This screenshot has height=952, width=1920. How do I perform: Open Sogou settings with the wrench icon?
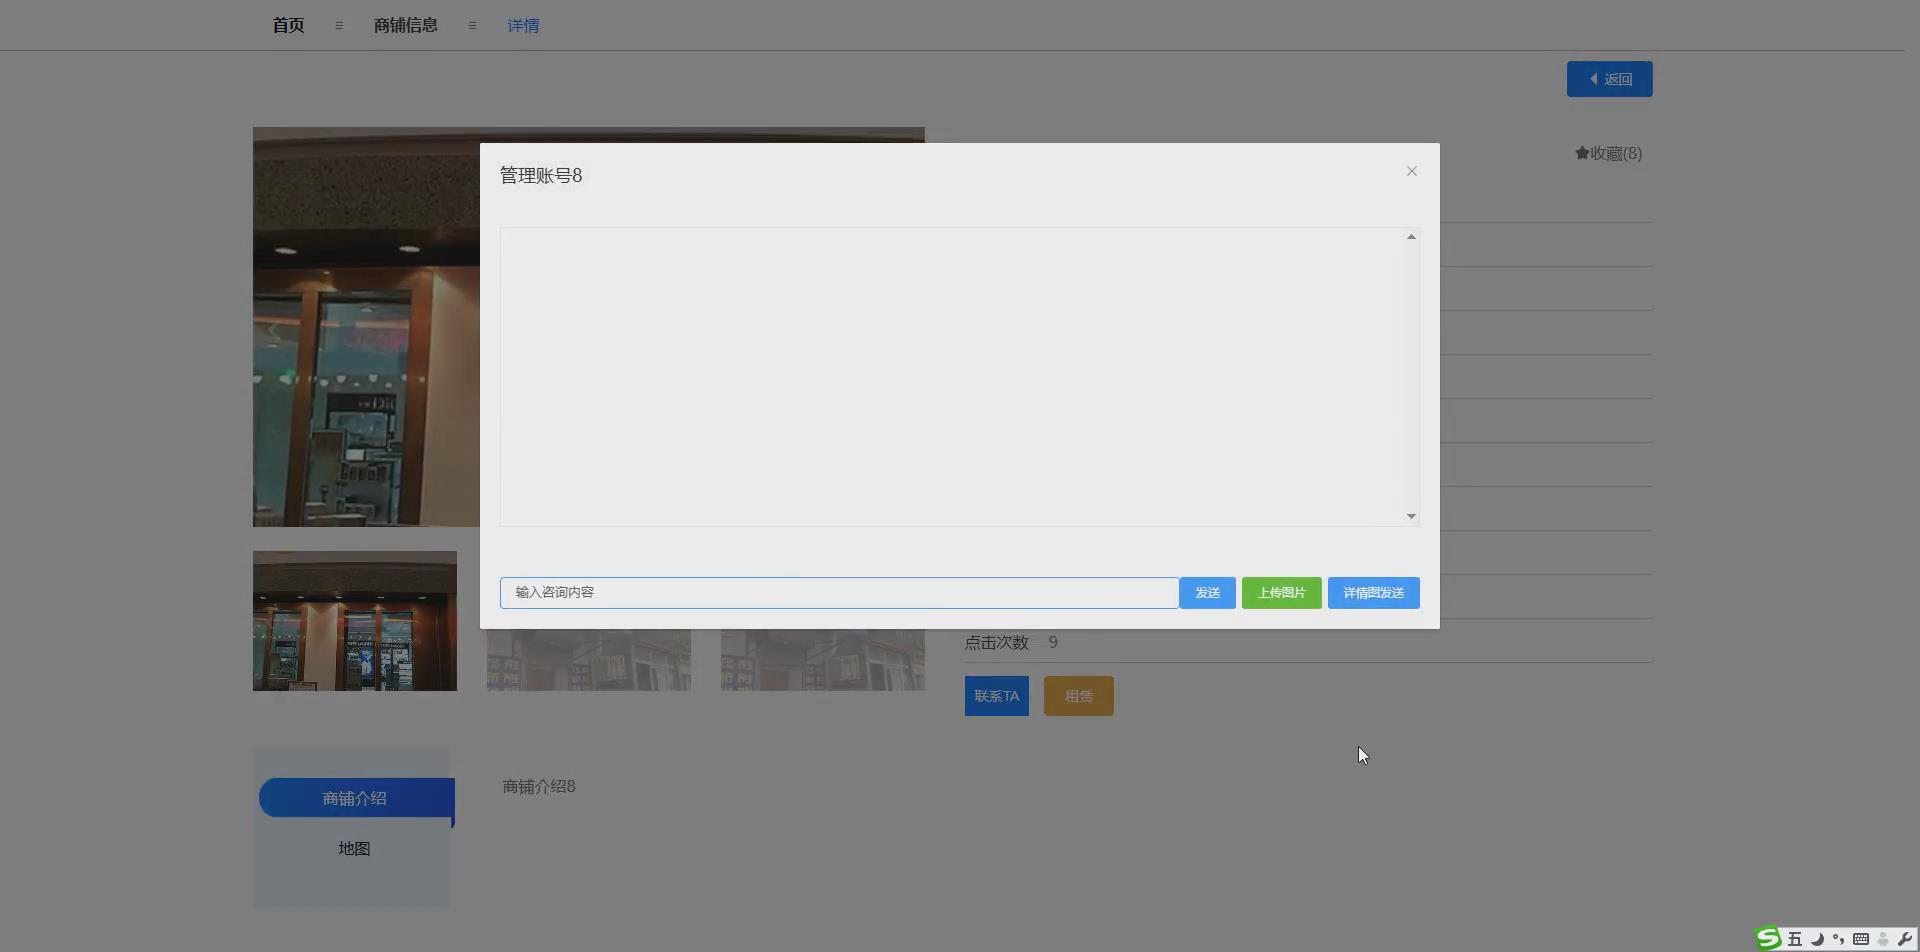1904,939
